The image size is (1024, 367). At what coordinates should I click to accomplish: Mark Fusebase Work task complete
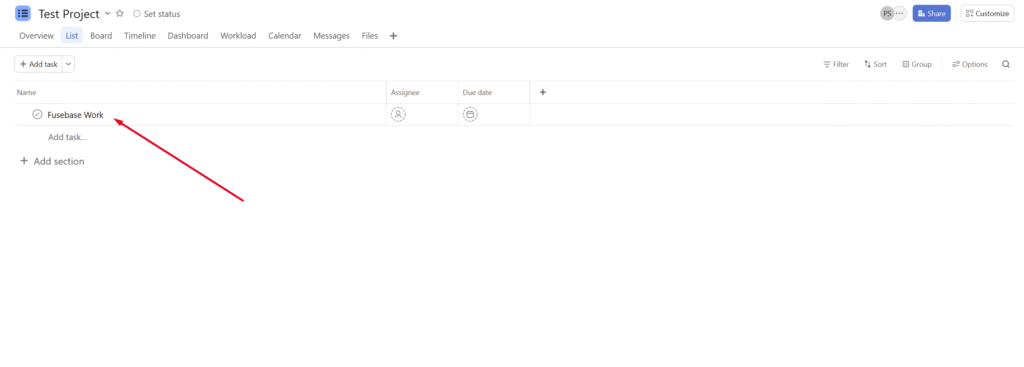(37, 114)
